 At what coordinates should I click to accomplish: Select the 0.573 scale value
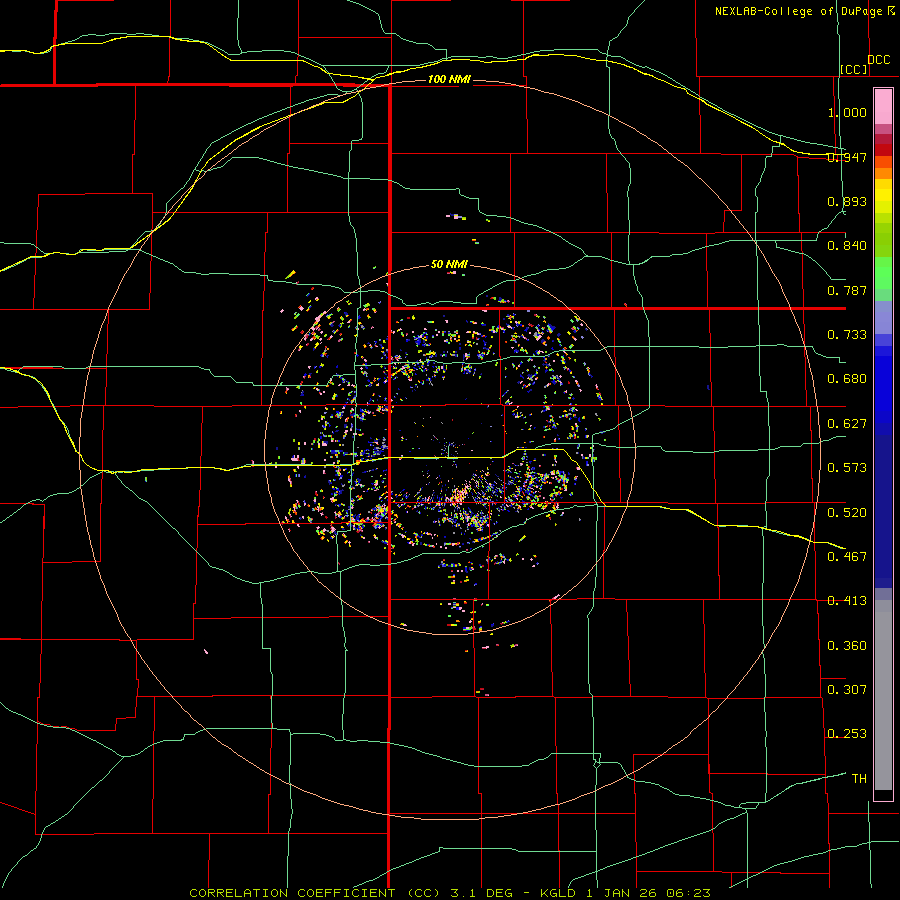click(x=847, y=468)
